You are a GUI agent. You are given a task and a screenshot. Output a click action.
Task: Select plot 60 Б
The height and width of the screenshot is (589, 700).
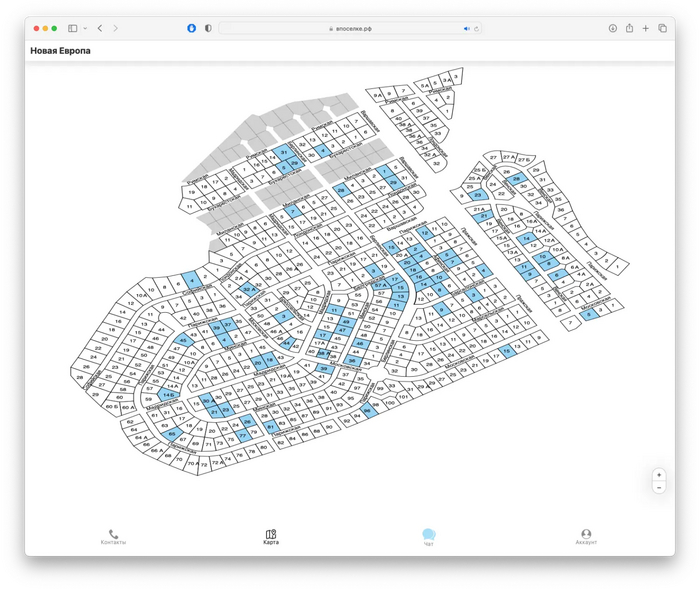112,407
